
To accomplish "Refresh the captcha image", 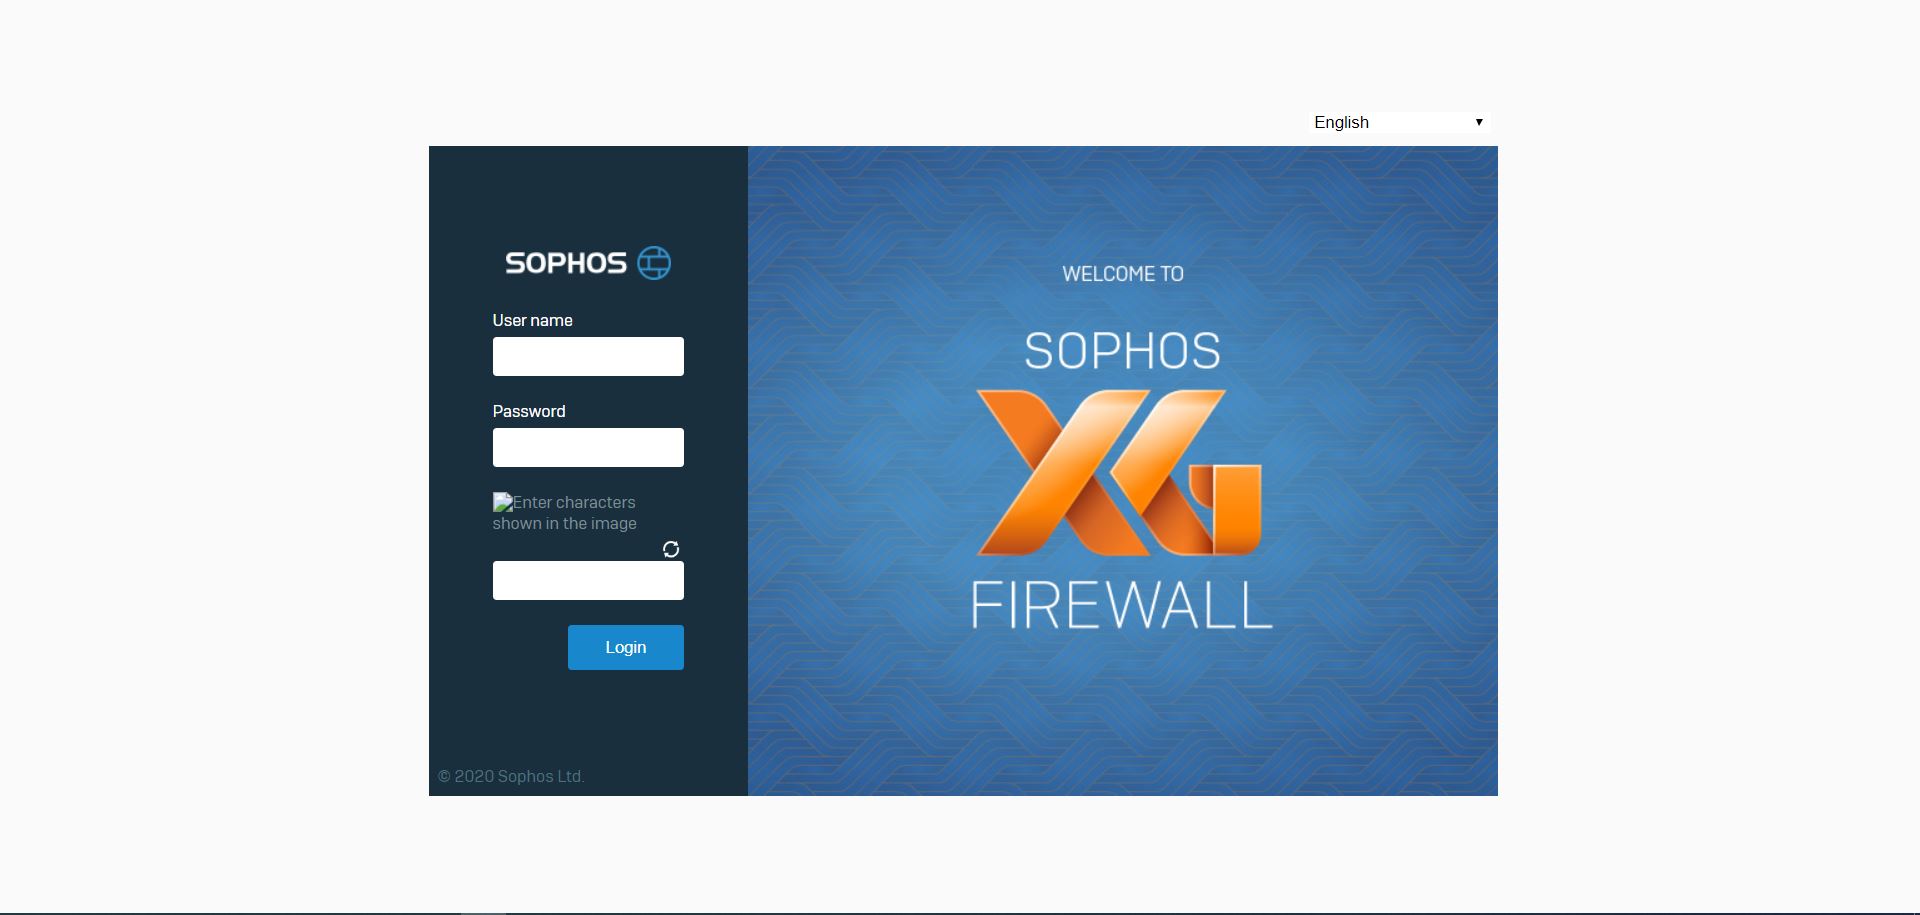I will click(671, 549).
